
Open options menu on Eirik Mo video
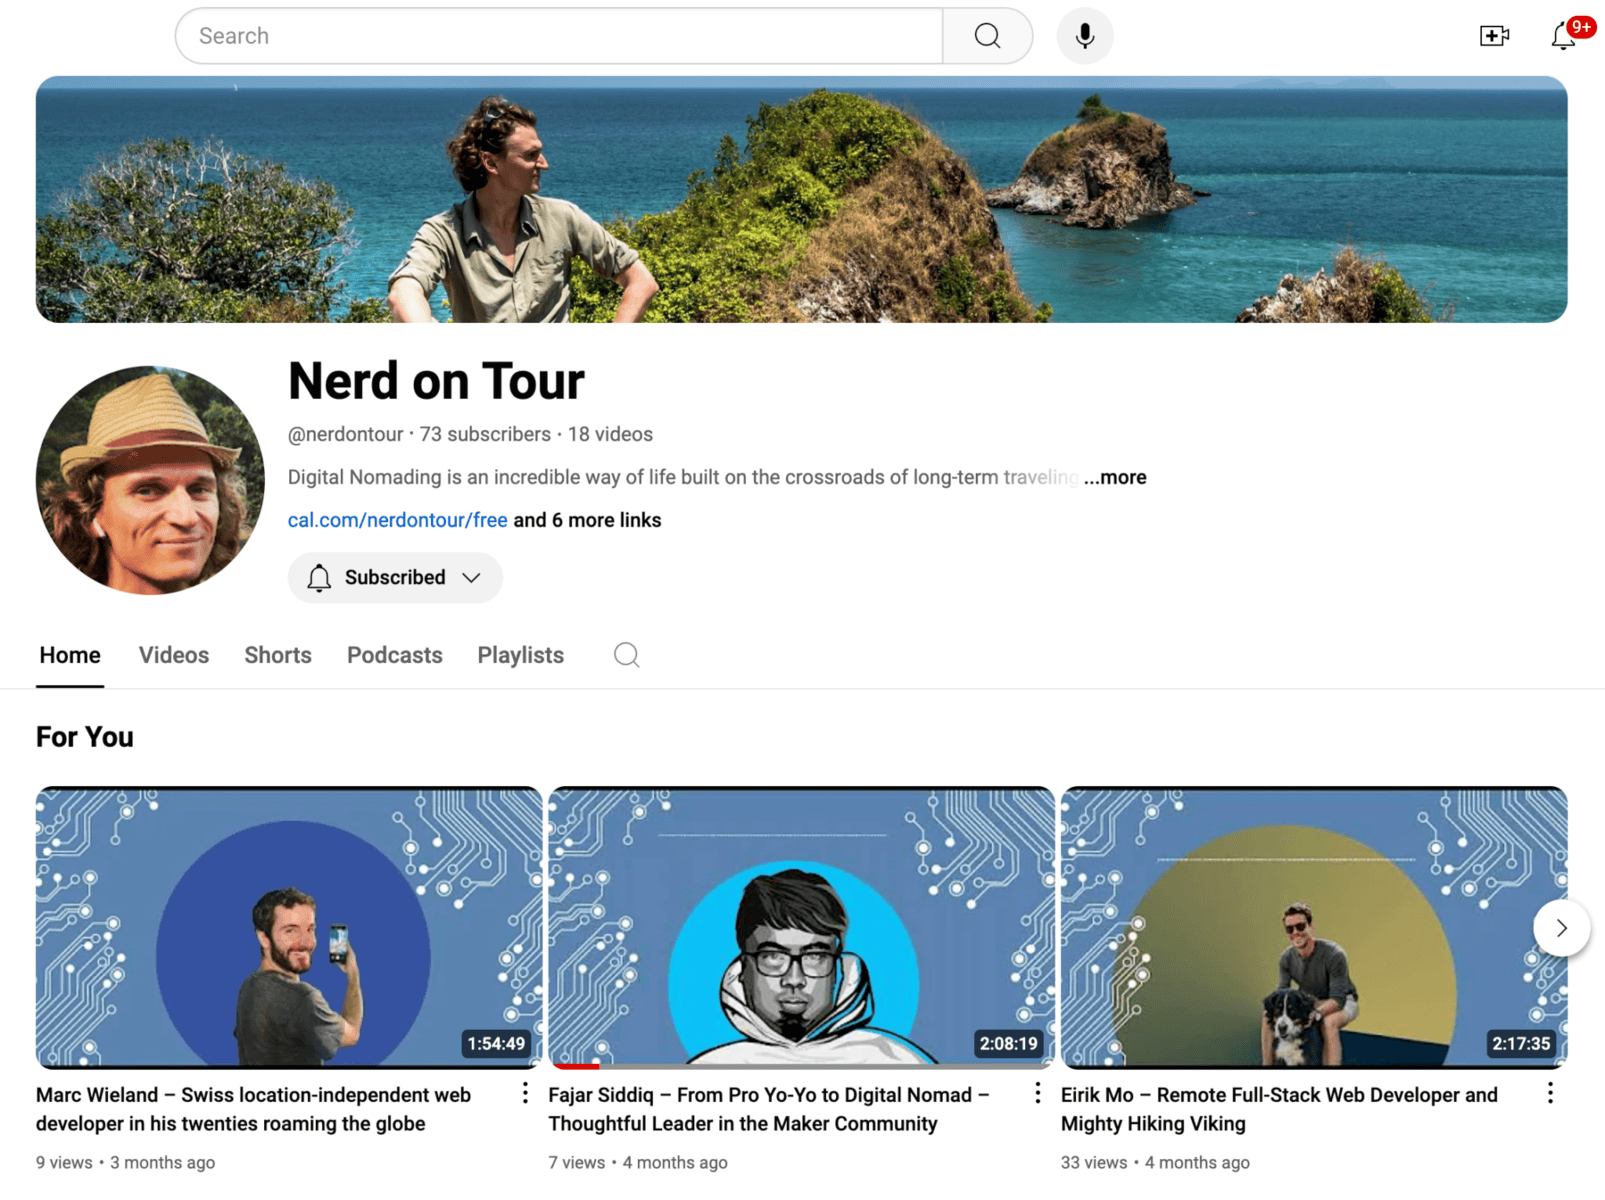click(1549, 1094)
